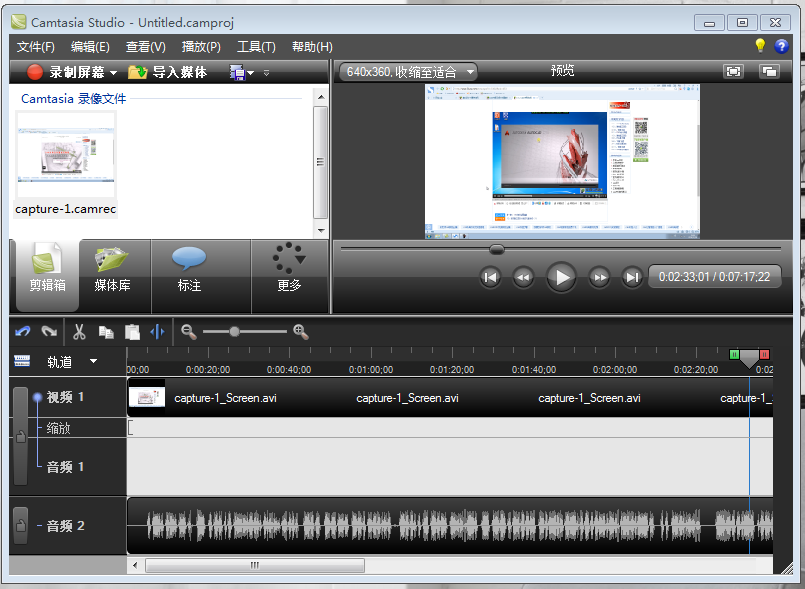Open the 编辑(E) menu
The width and height of the screenshot is (805, 589).
(x=90, y=47)
